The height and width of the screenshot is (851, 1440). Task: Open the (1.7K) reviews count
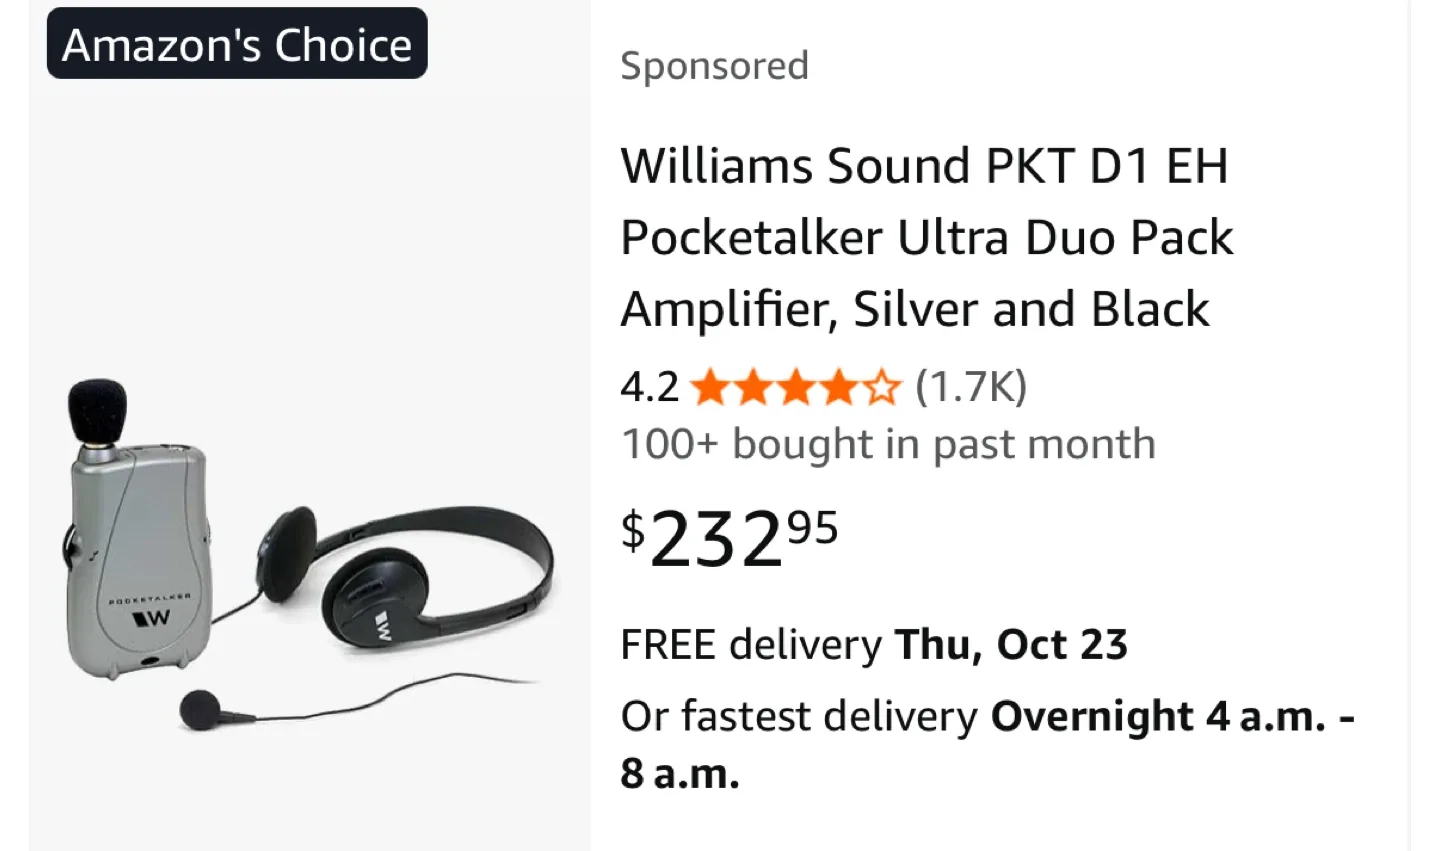pyautogui.click(x=971, y=387)
